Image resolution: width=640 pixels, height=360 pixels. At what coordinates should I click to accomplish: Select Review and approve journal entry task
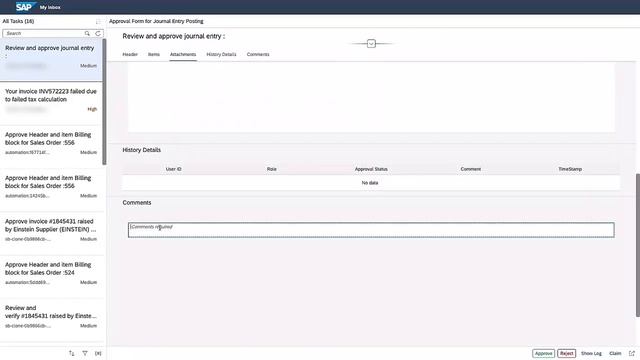(51, 60)
